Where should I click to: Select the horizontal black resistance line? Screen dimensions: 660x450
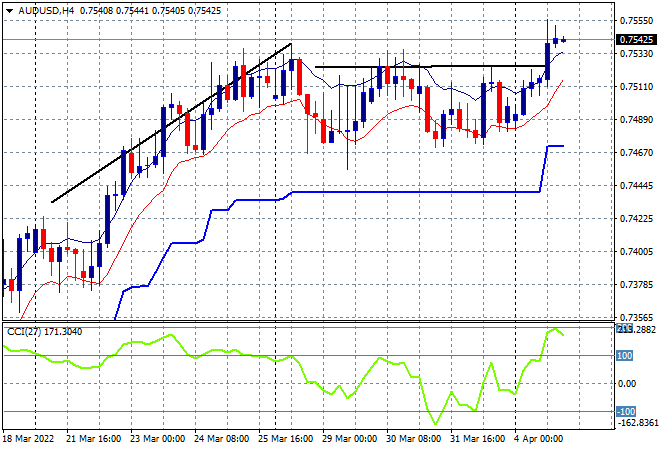[x=430, y=66]
